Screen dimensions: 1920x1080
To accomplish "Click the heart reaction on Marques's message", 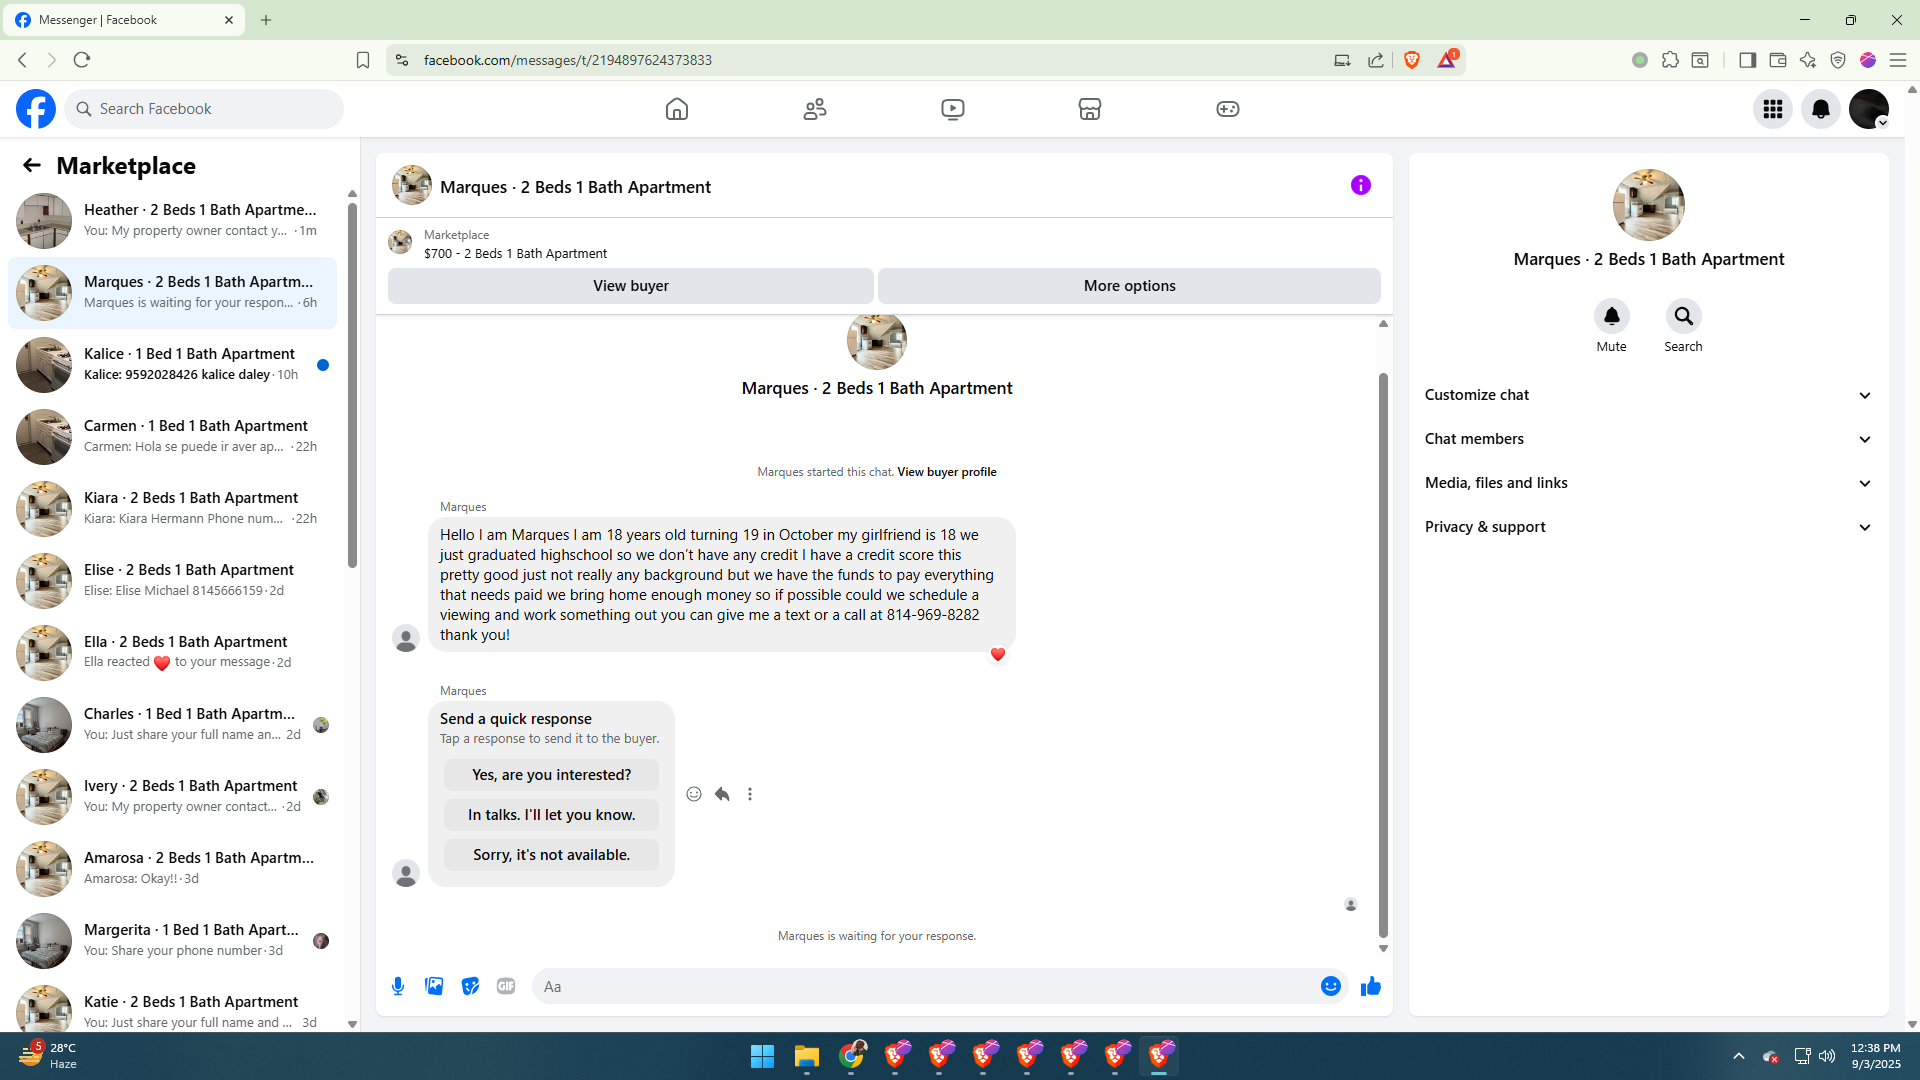I will [x=998, y=655].
